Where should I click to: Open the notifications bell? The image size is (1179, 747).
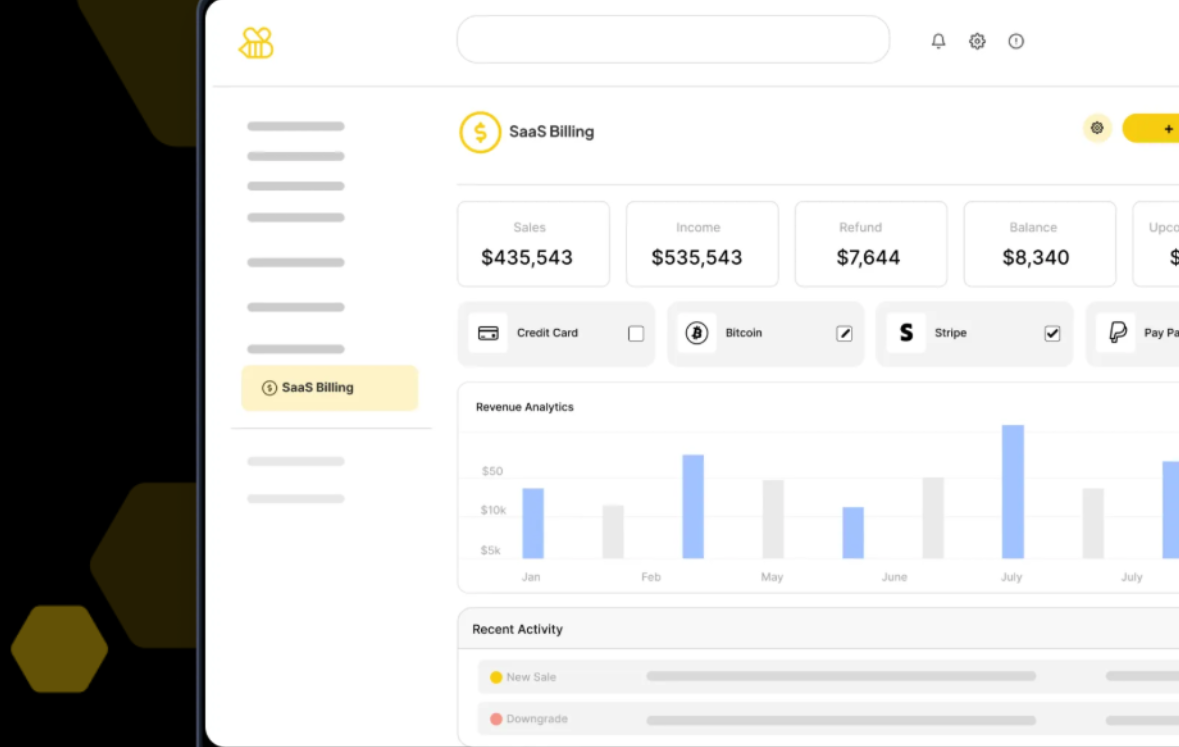click(937, 41)
